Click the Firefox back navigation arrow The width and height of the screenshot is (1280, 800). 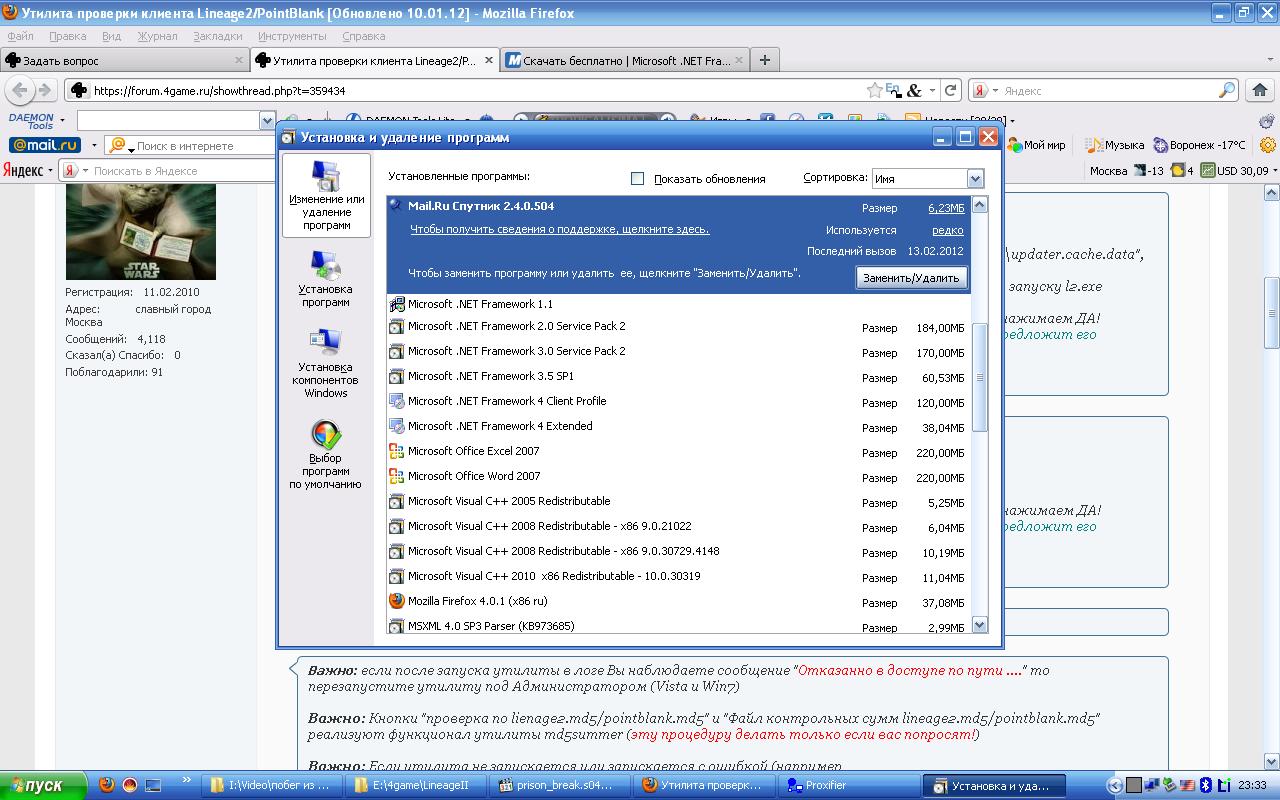tap(19, 90)
